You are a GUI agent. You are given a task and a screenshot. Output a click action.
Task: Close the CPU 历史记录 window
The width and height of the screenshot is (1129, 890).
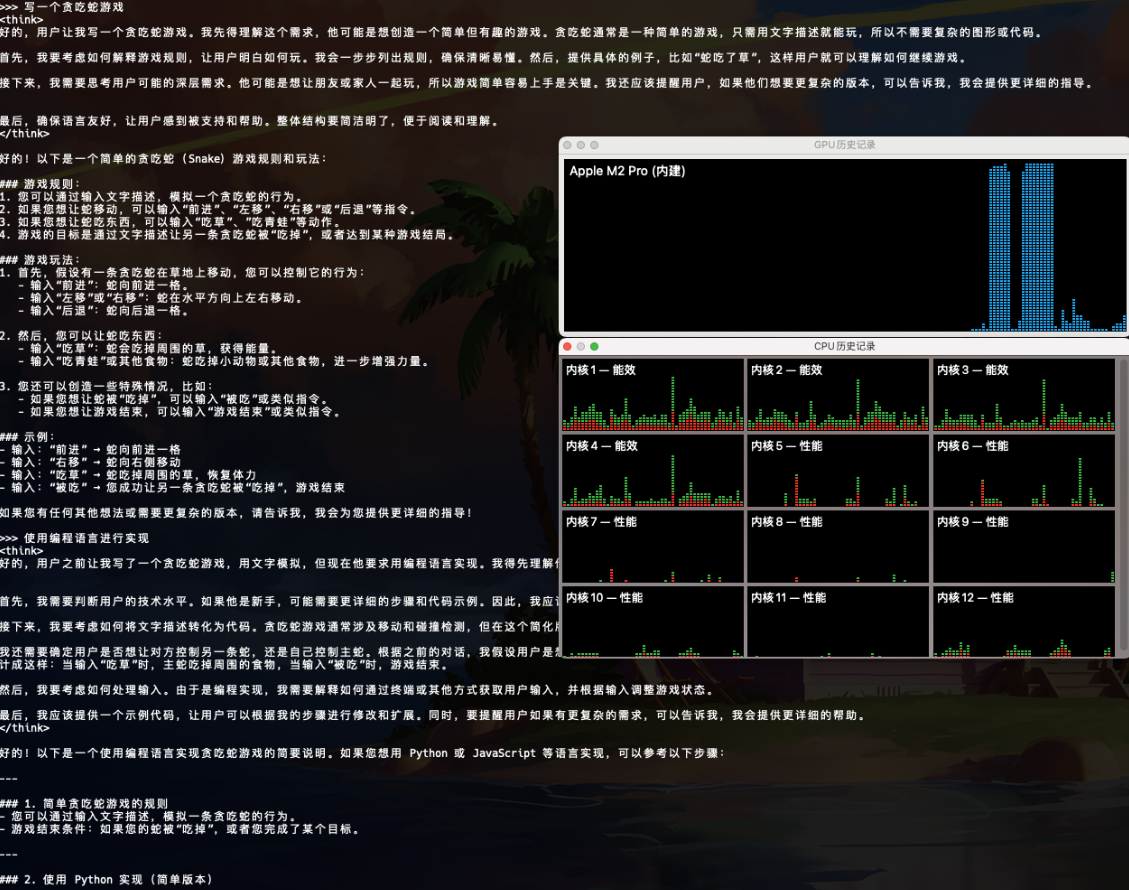coord(568,346)
